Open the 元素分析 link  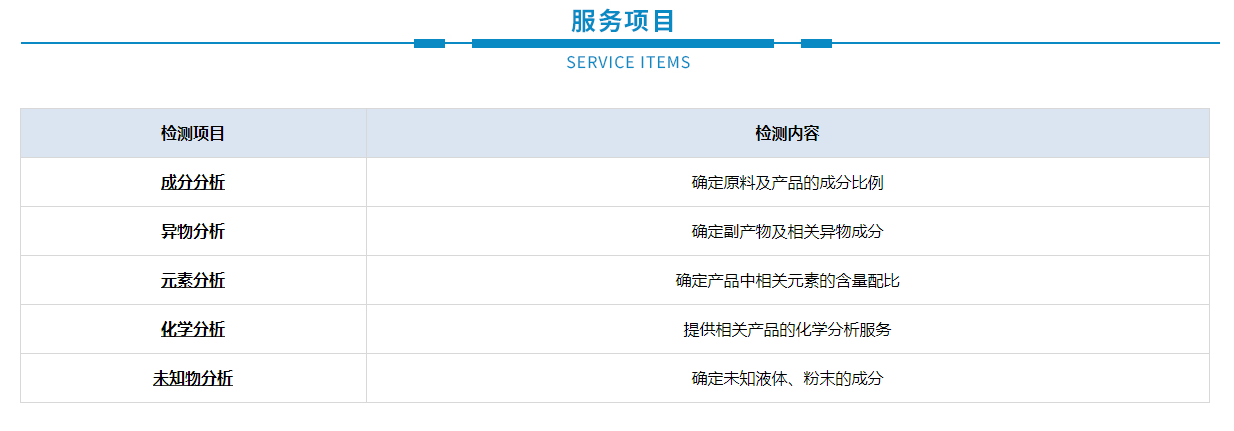[x=193, y=281]
